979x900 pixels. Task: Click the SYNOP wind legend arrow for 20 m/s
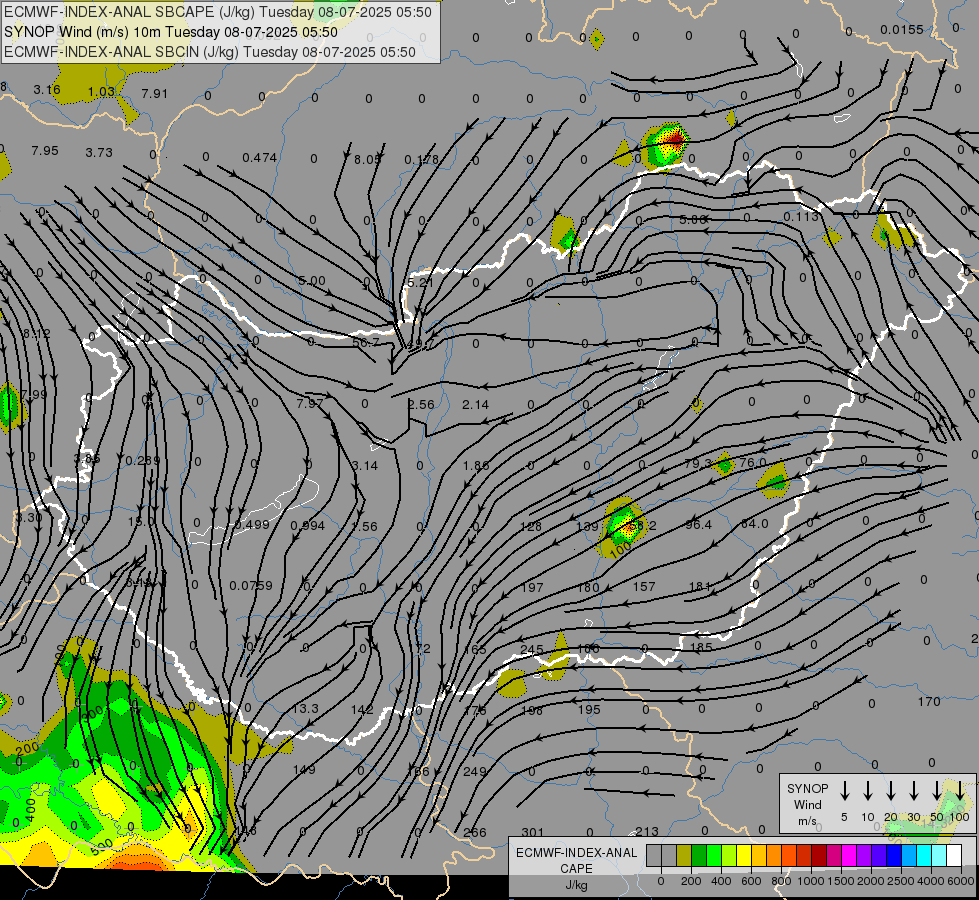pyautogui.click(x=891, y=790)
